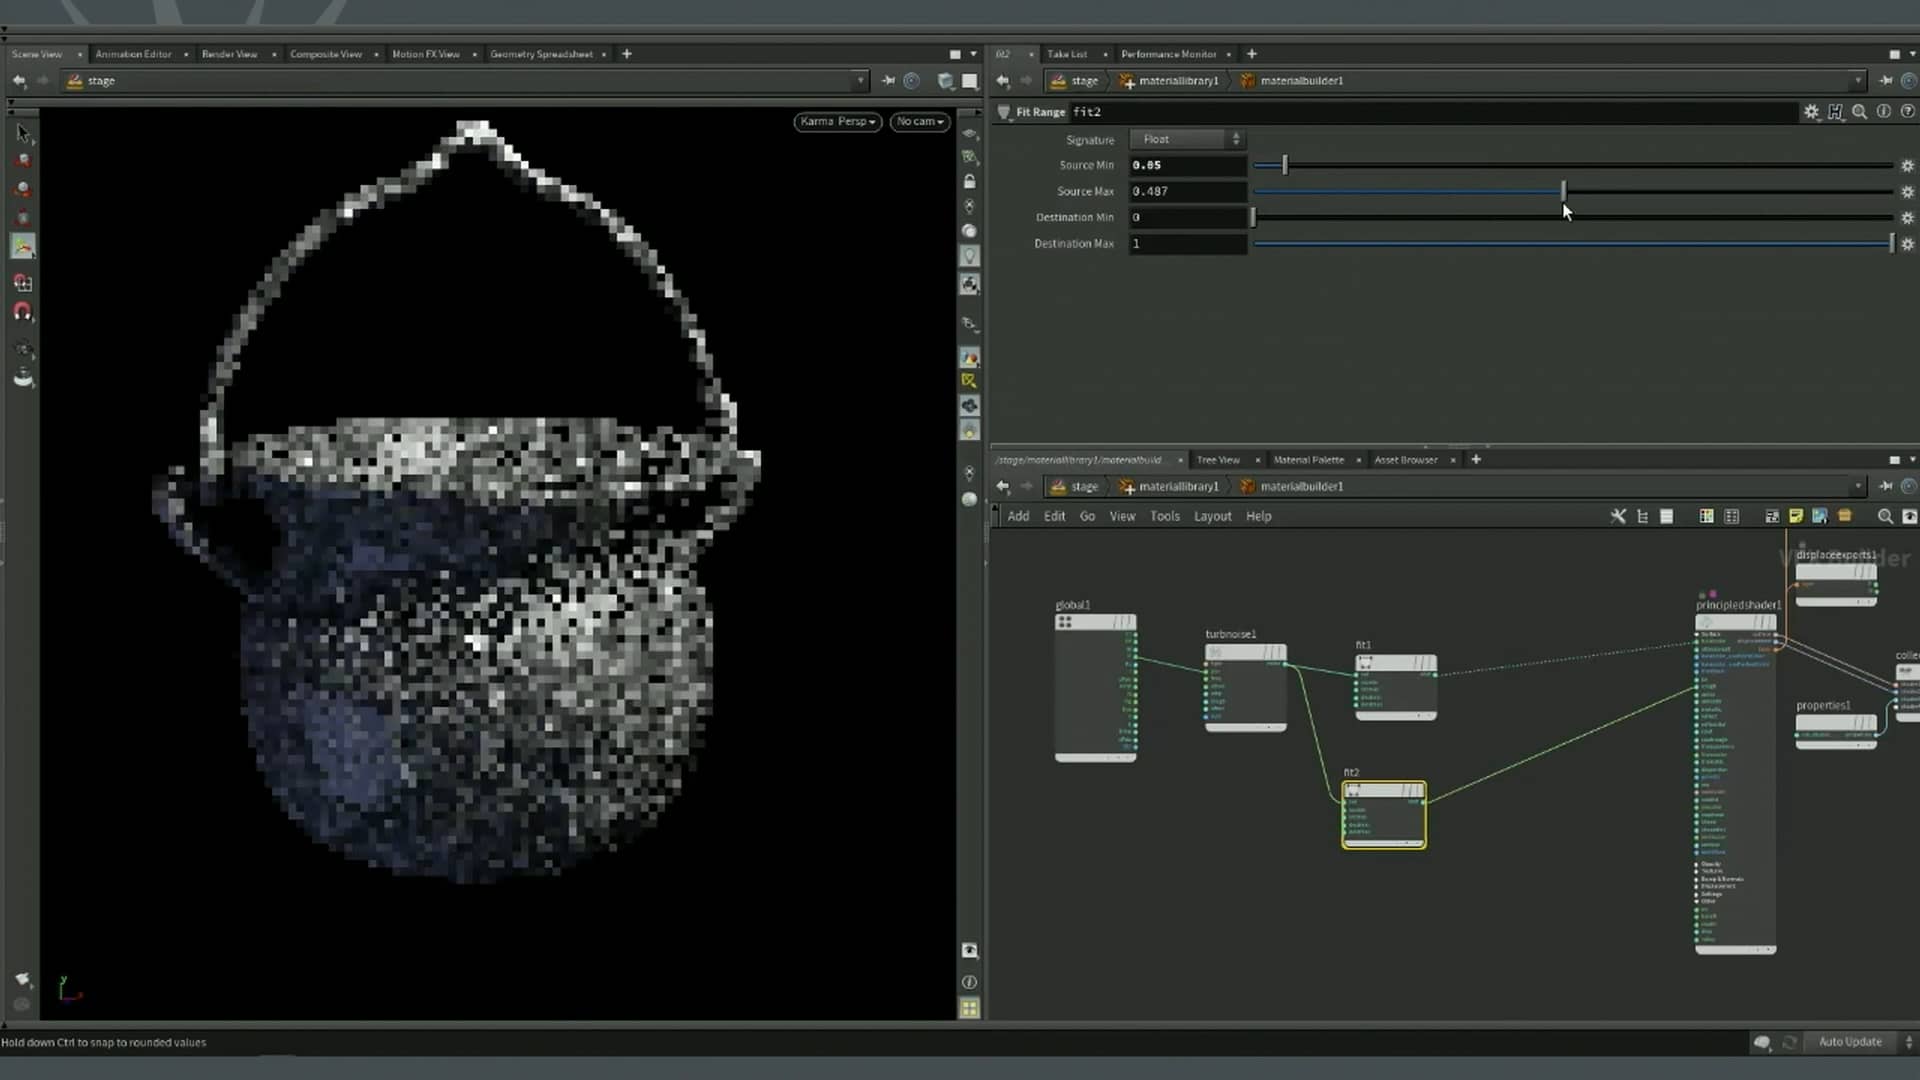Click the Add menu in the network editor

point(1017,516)
